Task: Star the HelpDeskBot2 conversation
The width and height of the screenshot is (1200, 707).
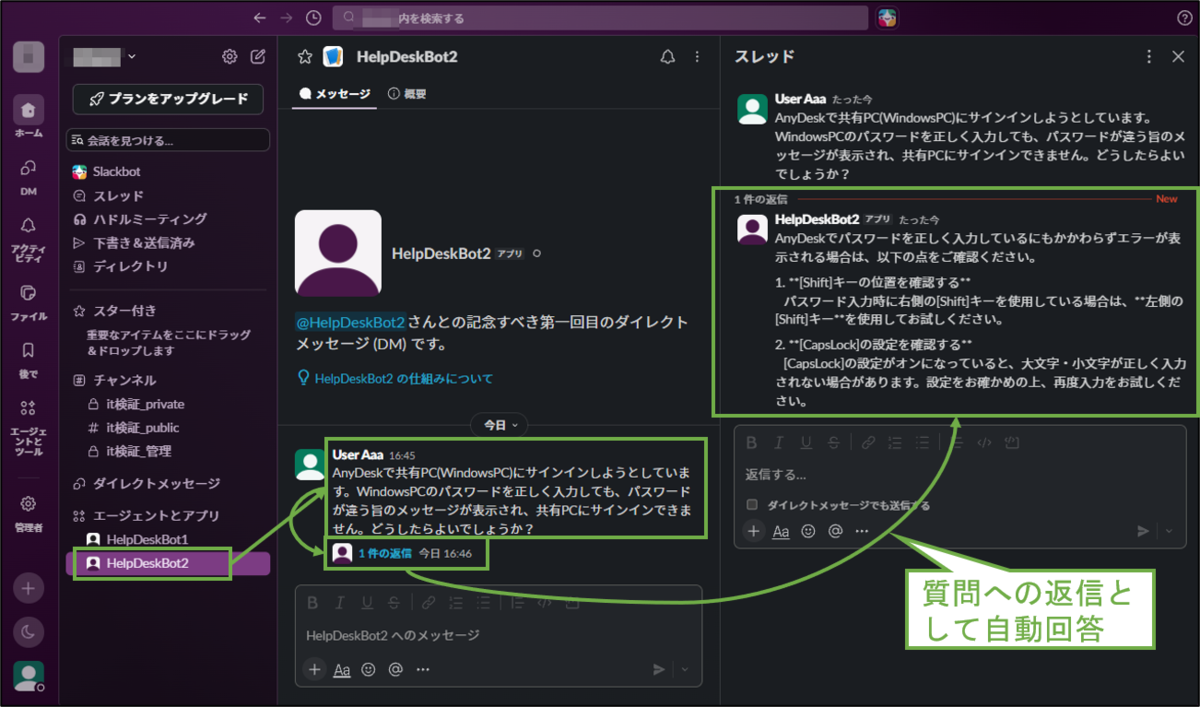Action: (305, 57)
